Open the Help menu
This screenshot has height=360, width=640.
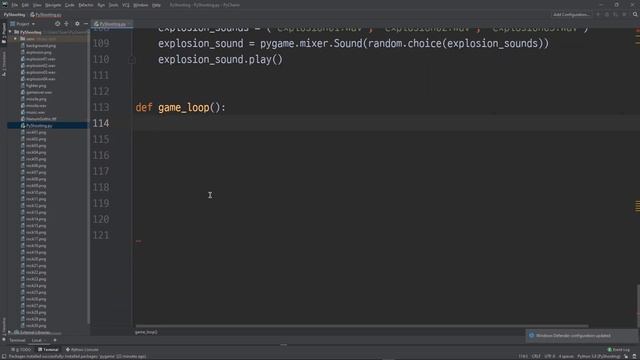point(156,5)
